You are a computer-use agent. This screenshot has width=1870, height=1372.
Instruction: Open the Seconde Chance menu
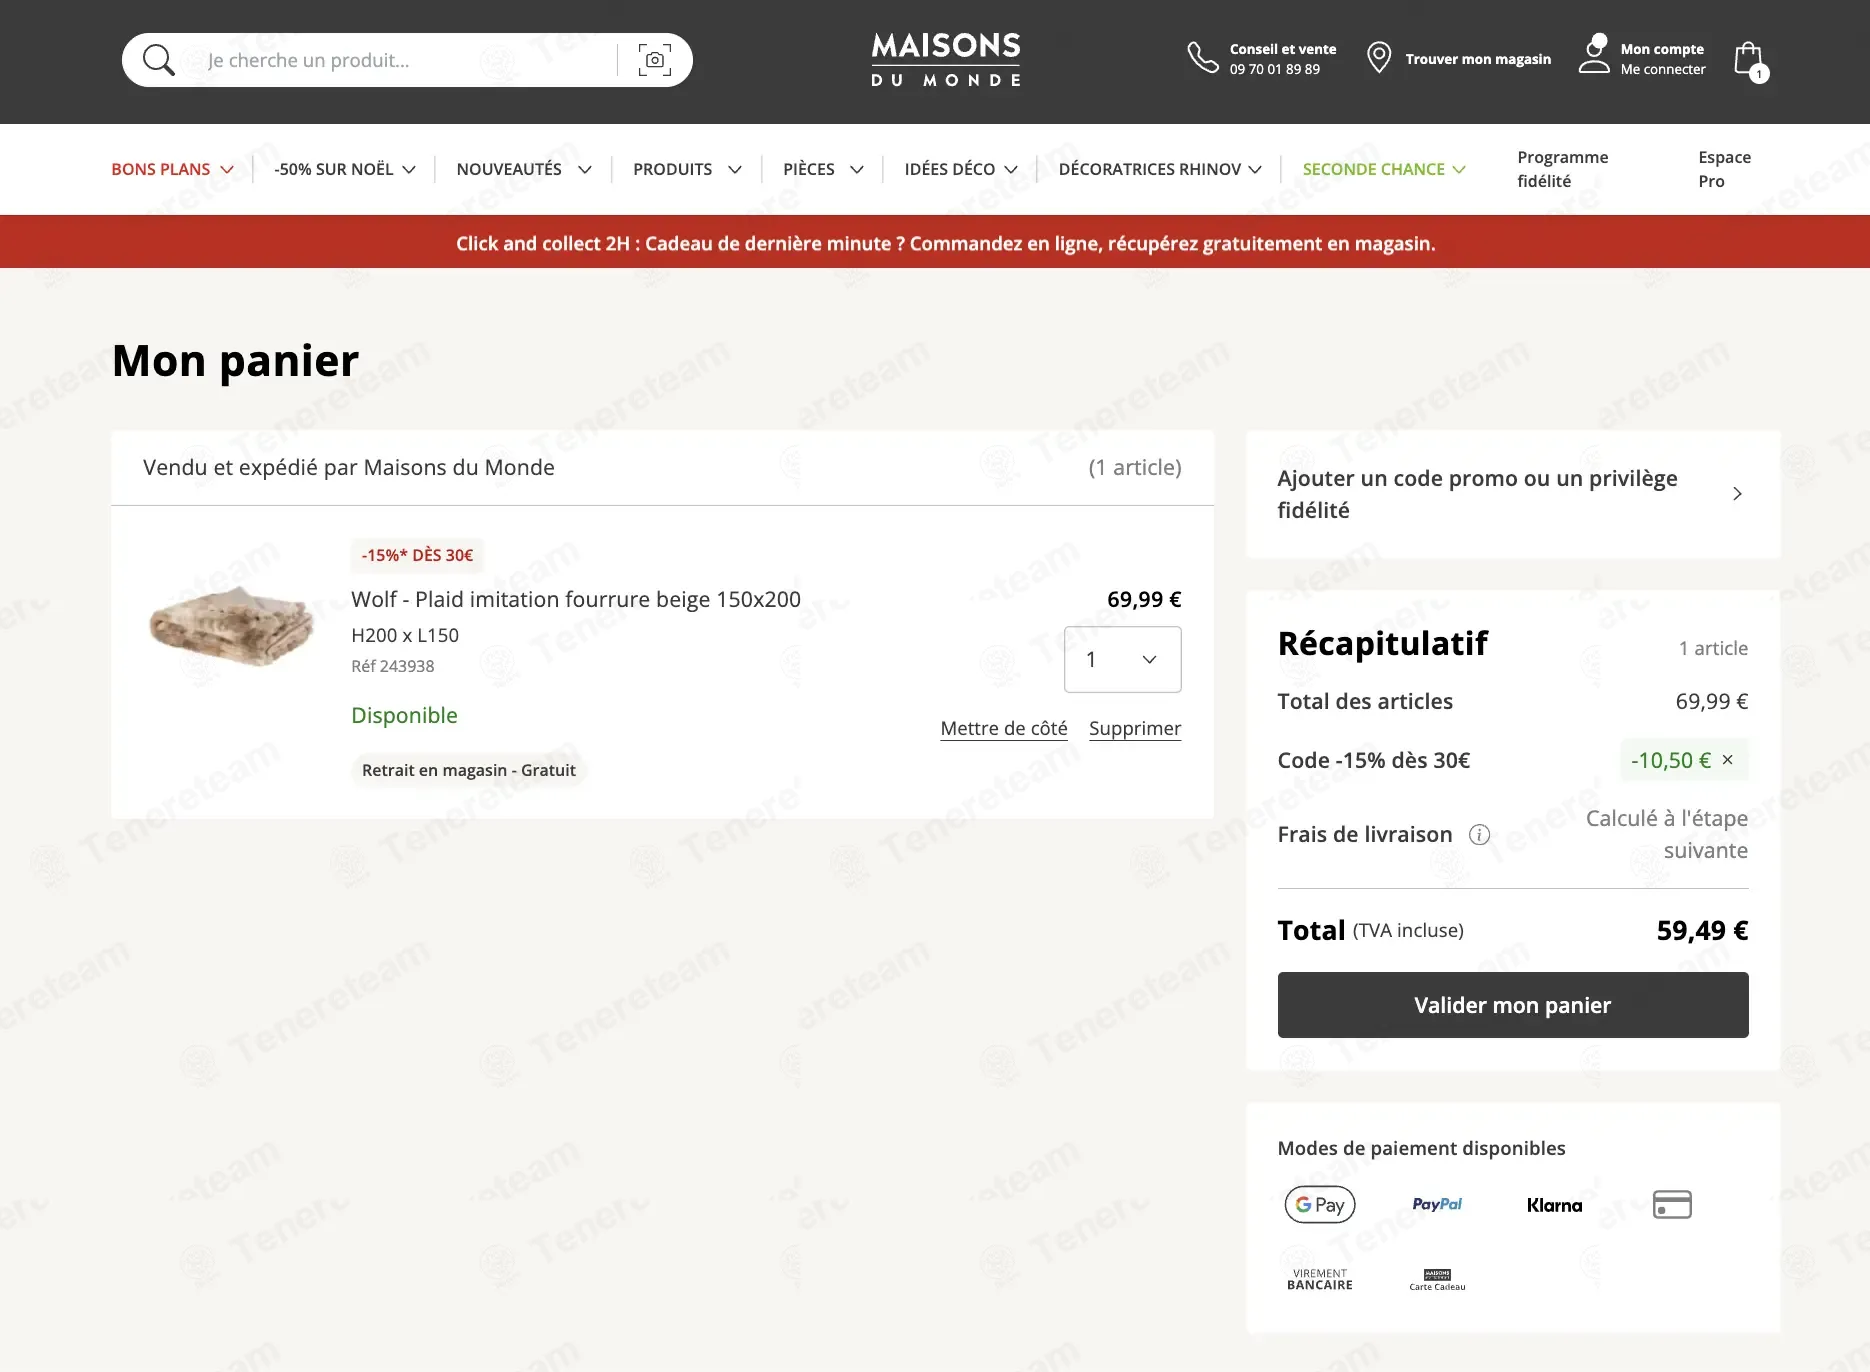tap(1383, 170)
